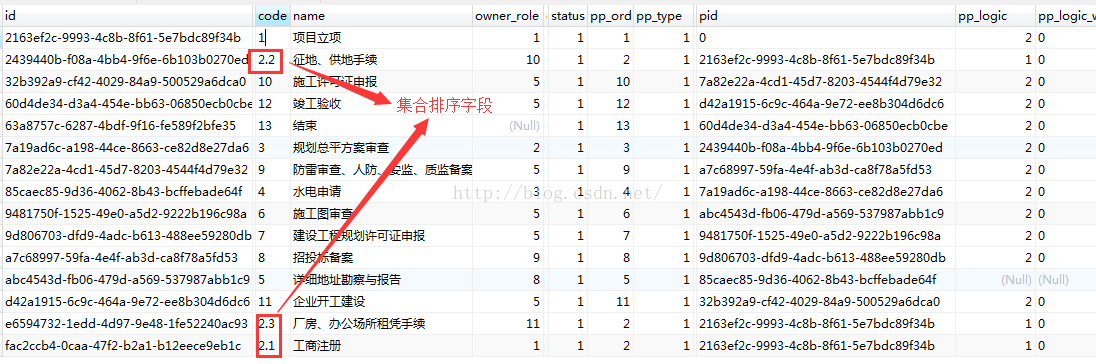Select the pp_logic column header
The image size is (1096, 364).
click(995, 16)
